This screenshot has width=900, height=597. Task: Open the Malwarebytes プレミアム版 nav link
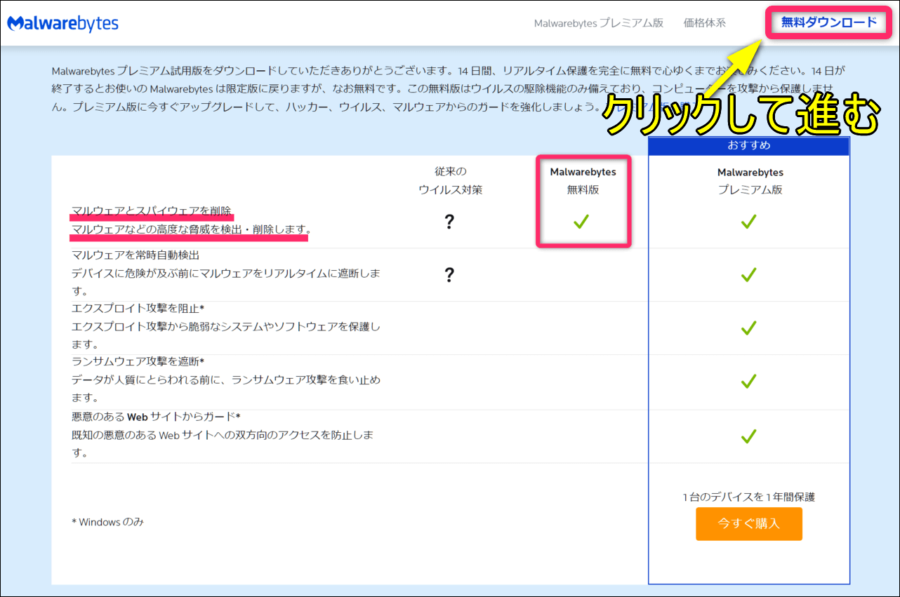coord(599,23)
